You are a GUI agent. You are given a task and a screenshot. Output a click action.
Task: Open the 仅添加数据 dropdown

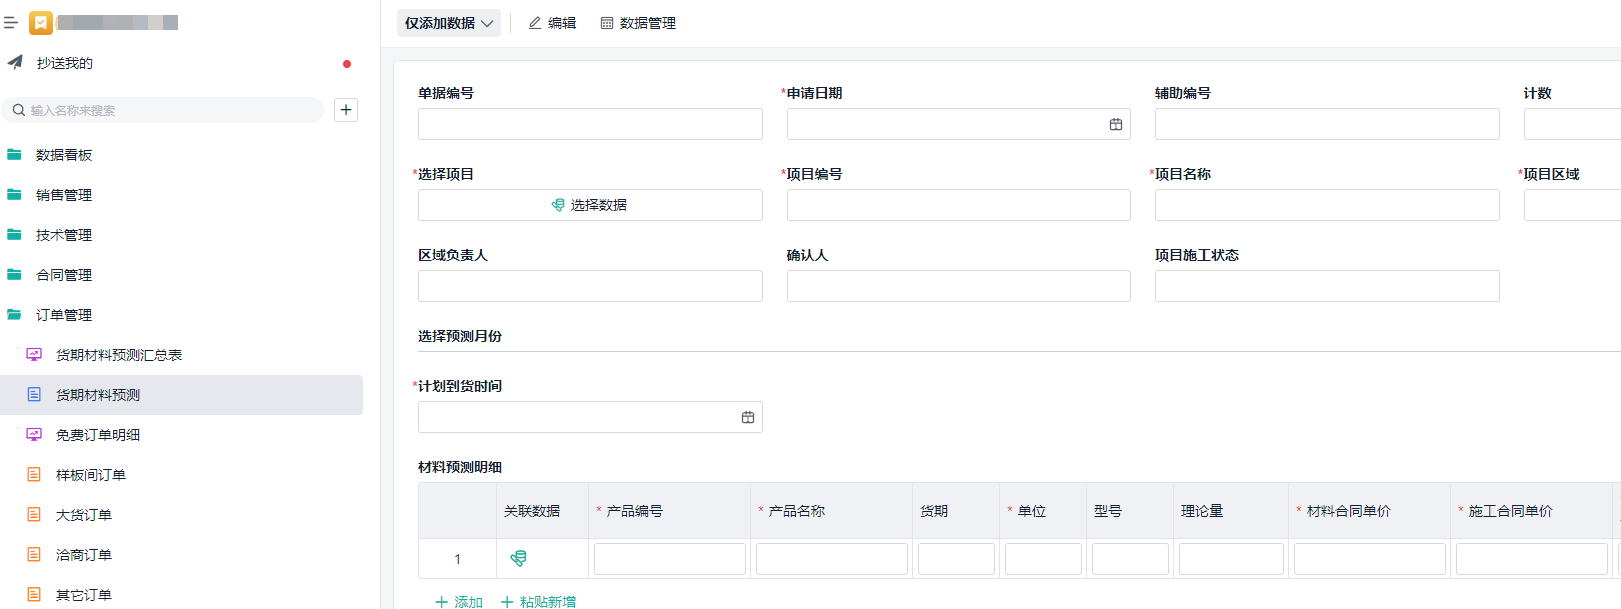click(x=449, y=23)
